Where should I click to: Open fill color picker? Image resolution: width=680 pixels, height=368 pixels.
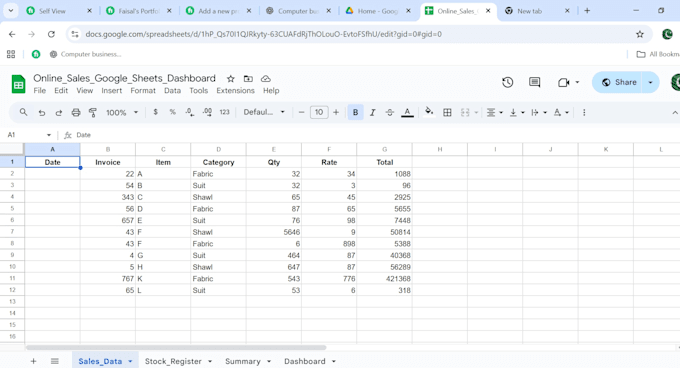[x=429, y=112]
